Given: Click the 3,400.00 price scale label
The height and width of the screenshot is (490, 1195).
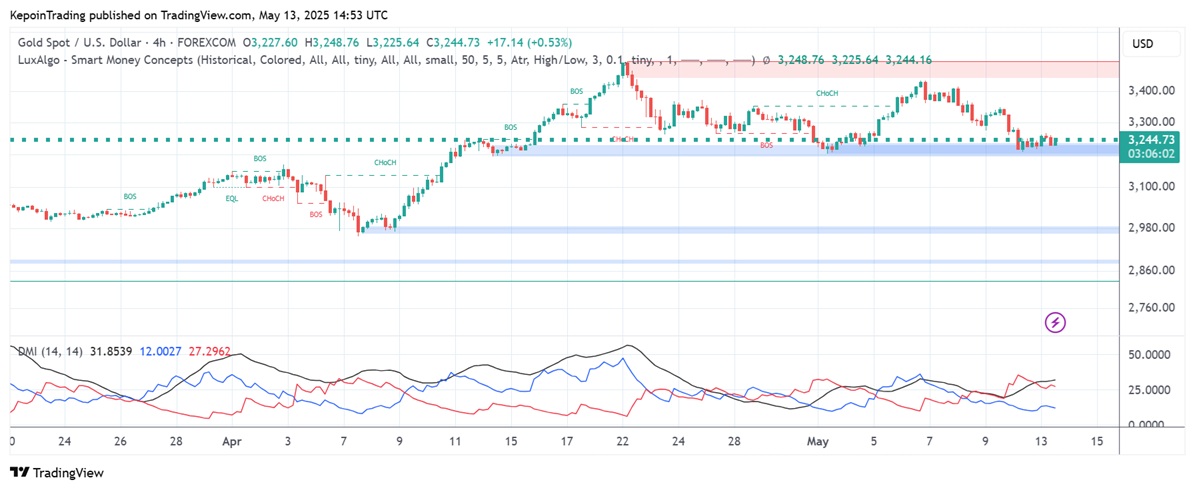Looking at the screenshot, I should (1150, 91).
